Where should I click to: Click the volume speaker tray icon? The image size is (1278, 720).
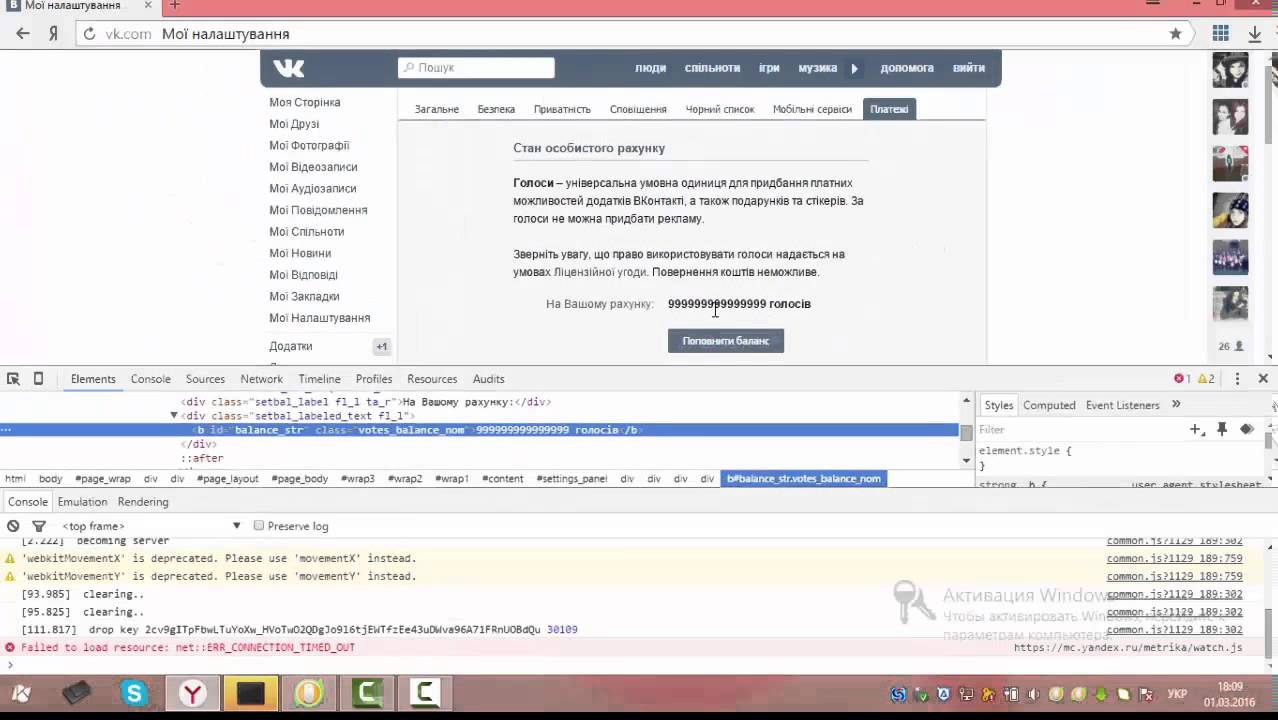[x=1035, y=694]
